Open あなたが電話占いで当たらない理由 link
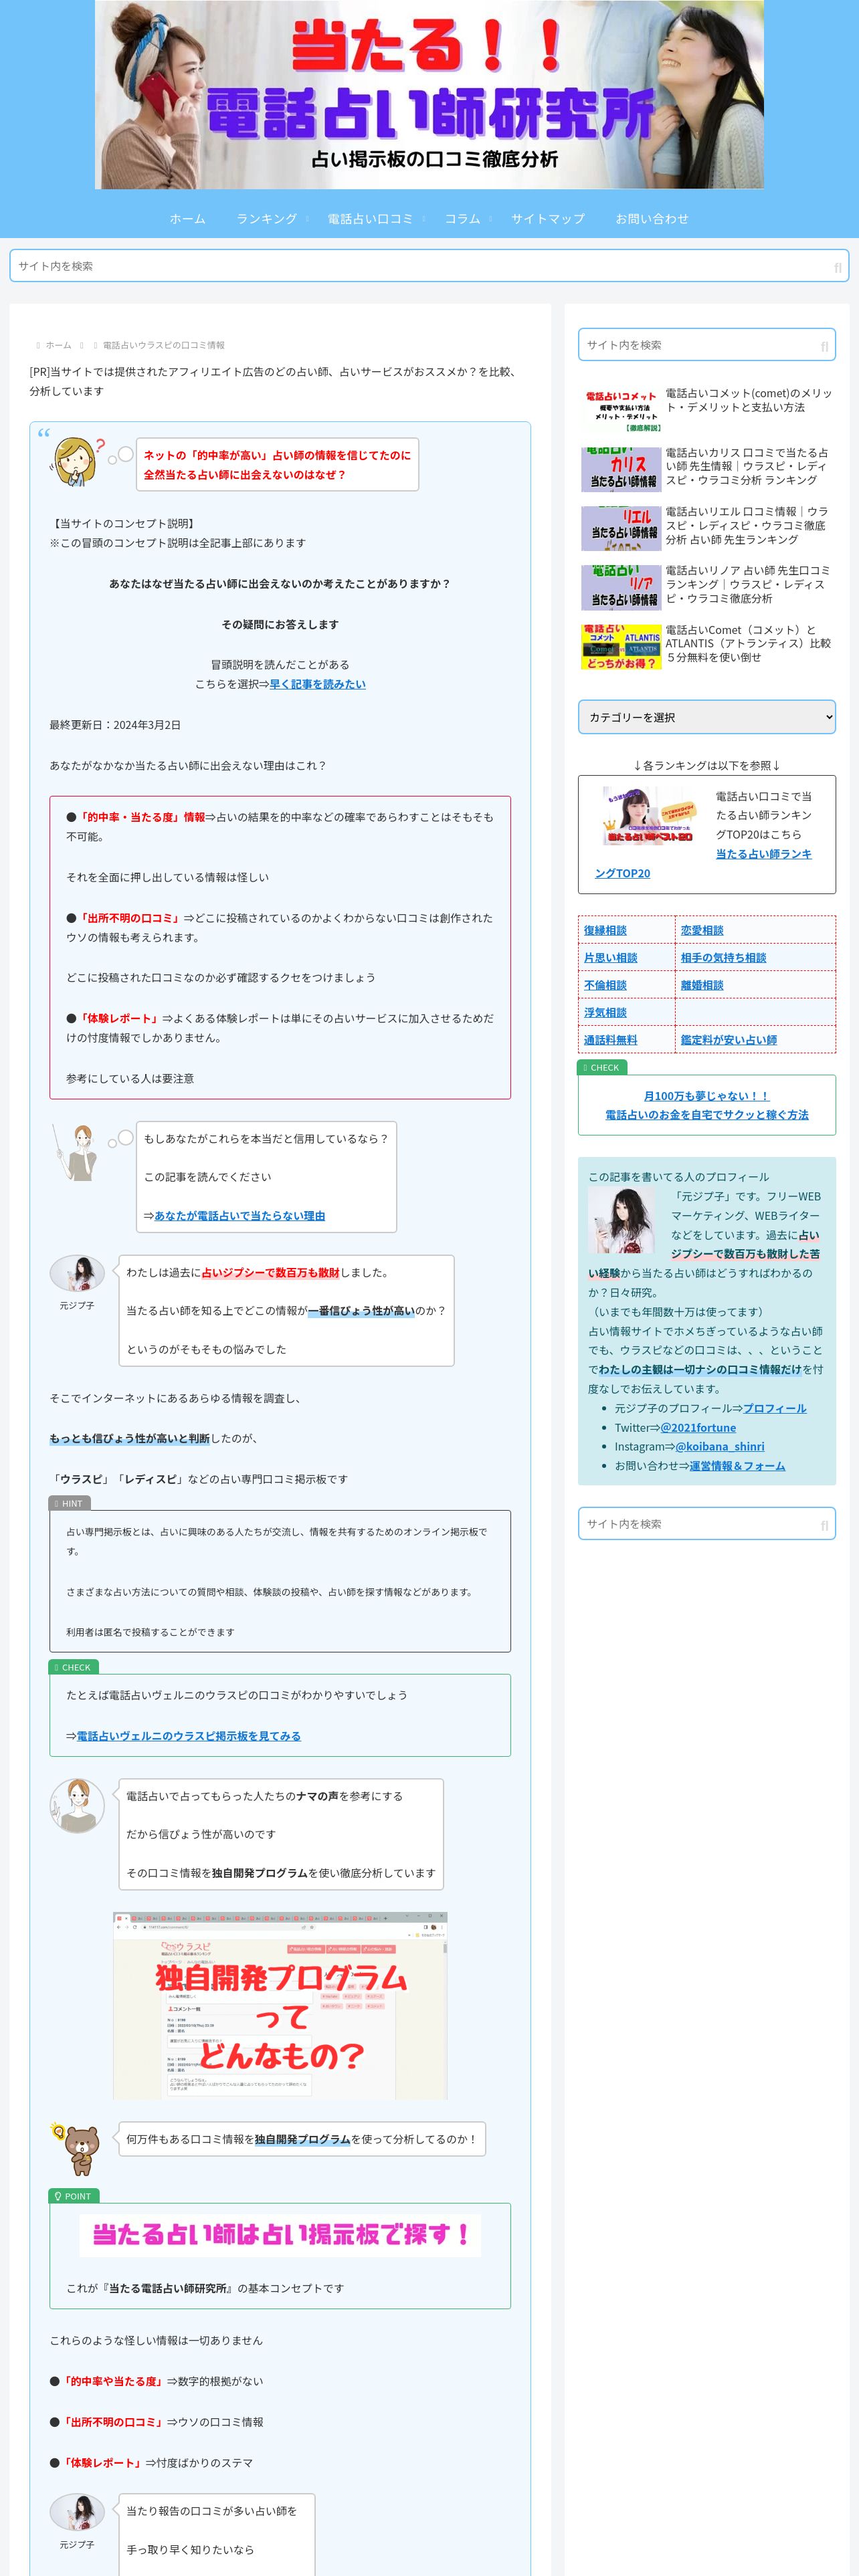Image resolution: width=859 pixels, height=2576 pixels. 239,1215
